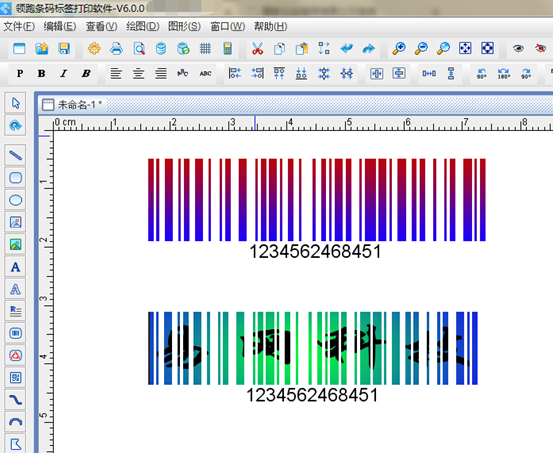555x455 pixels.
Task: Open the 帮助(H) menu
Action: [x=270, y=26]
